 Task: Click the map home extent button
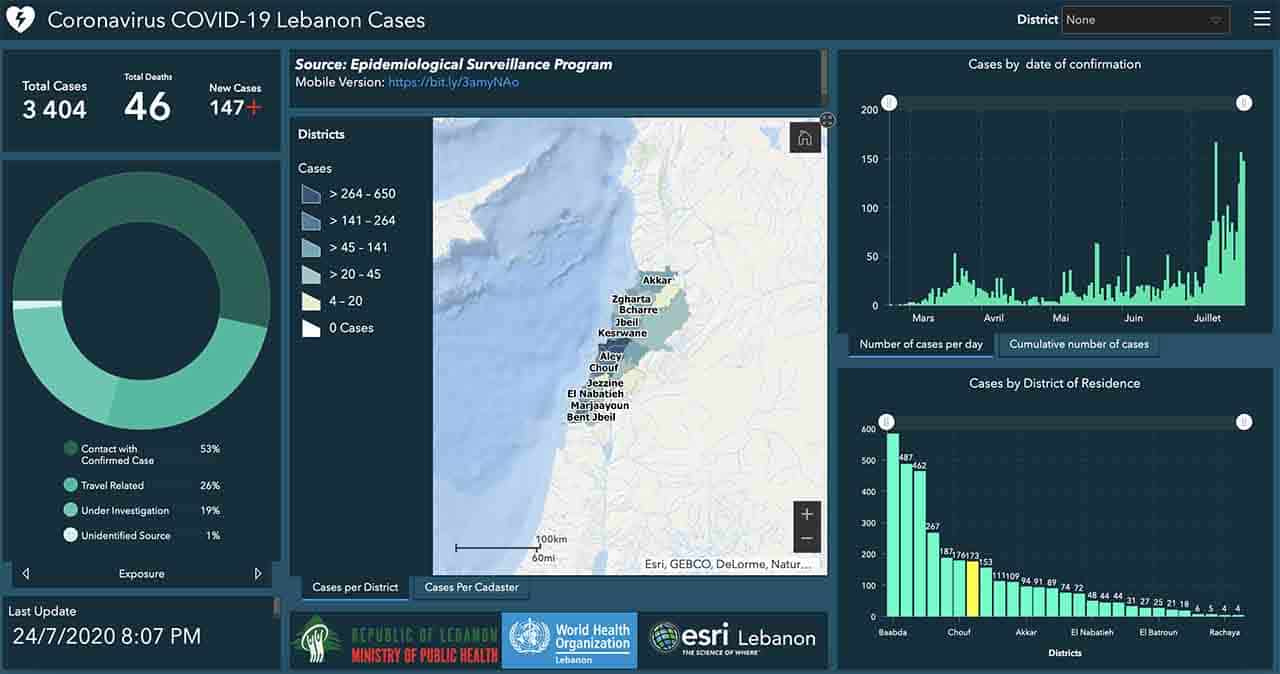[805, 138]
